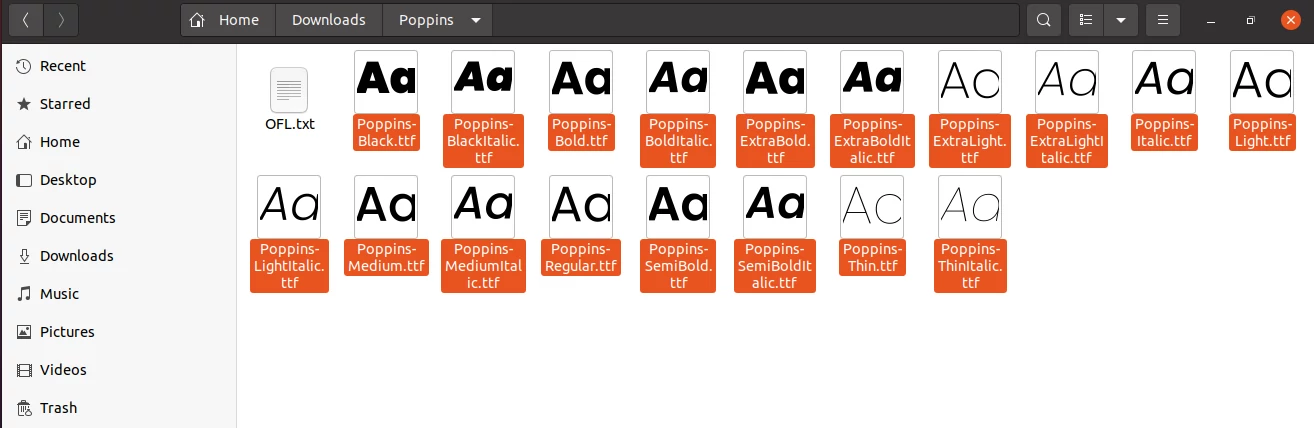
Task: Open Pictures in the sidebar
Action: point(118,332)
